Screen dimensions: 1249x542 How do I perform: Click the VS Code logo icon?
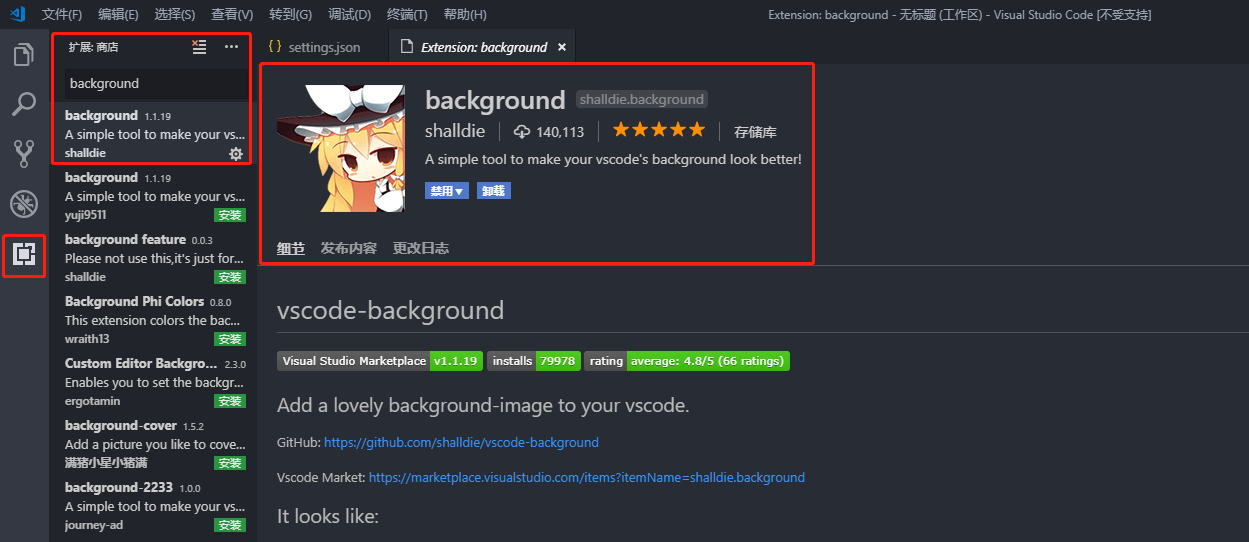[16, 14]
